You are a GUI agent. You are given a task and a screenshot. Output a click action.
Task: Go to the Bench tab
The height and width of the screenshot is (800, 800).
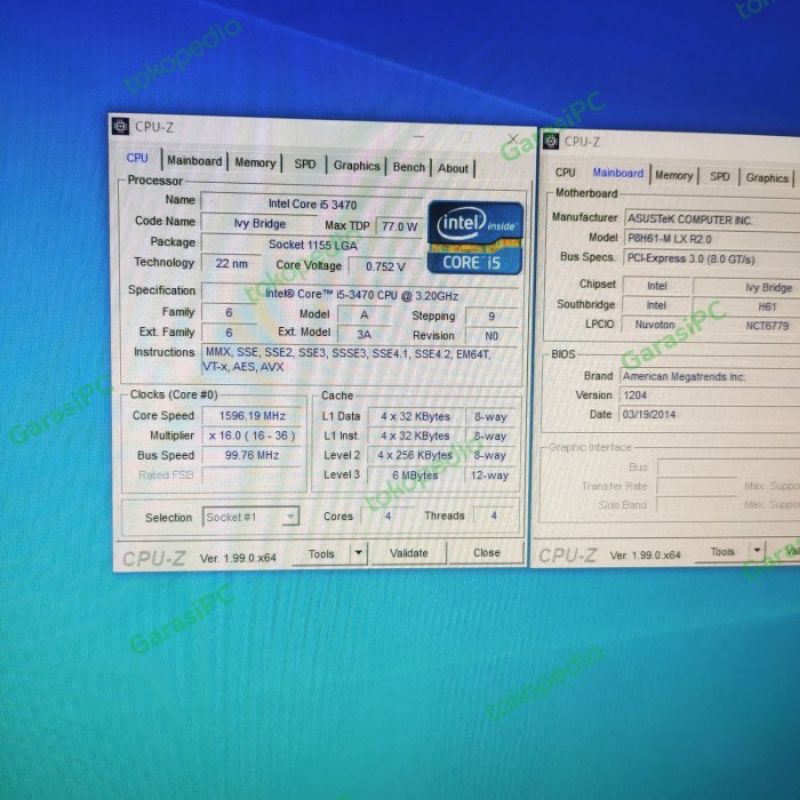click(x=409, y=167)
